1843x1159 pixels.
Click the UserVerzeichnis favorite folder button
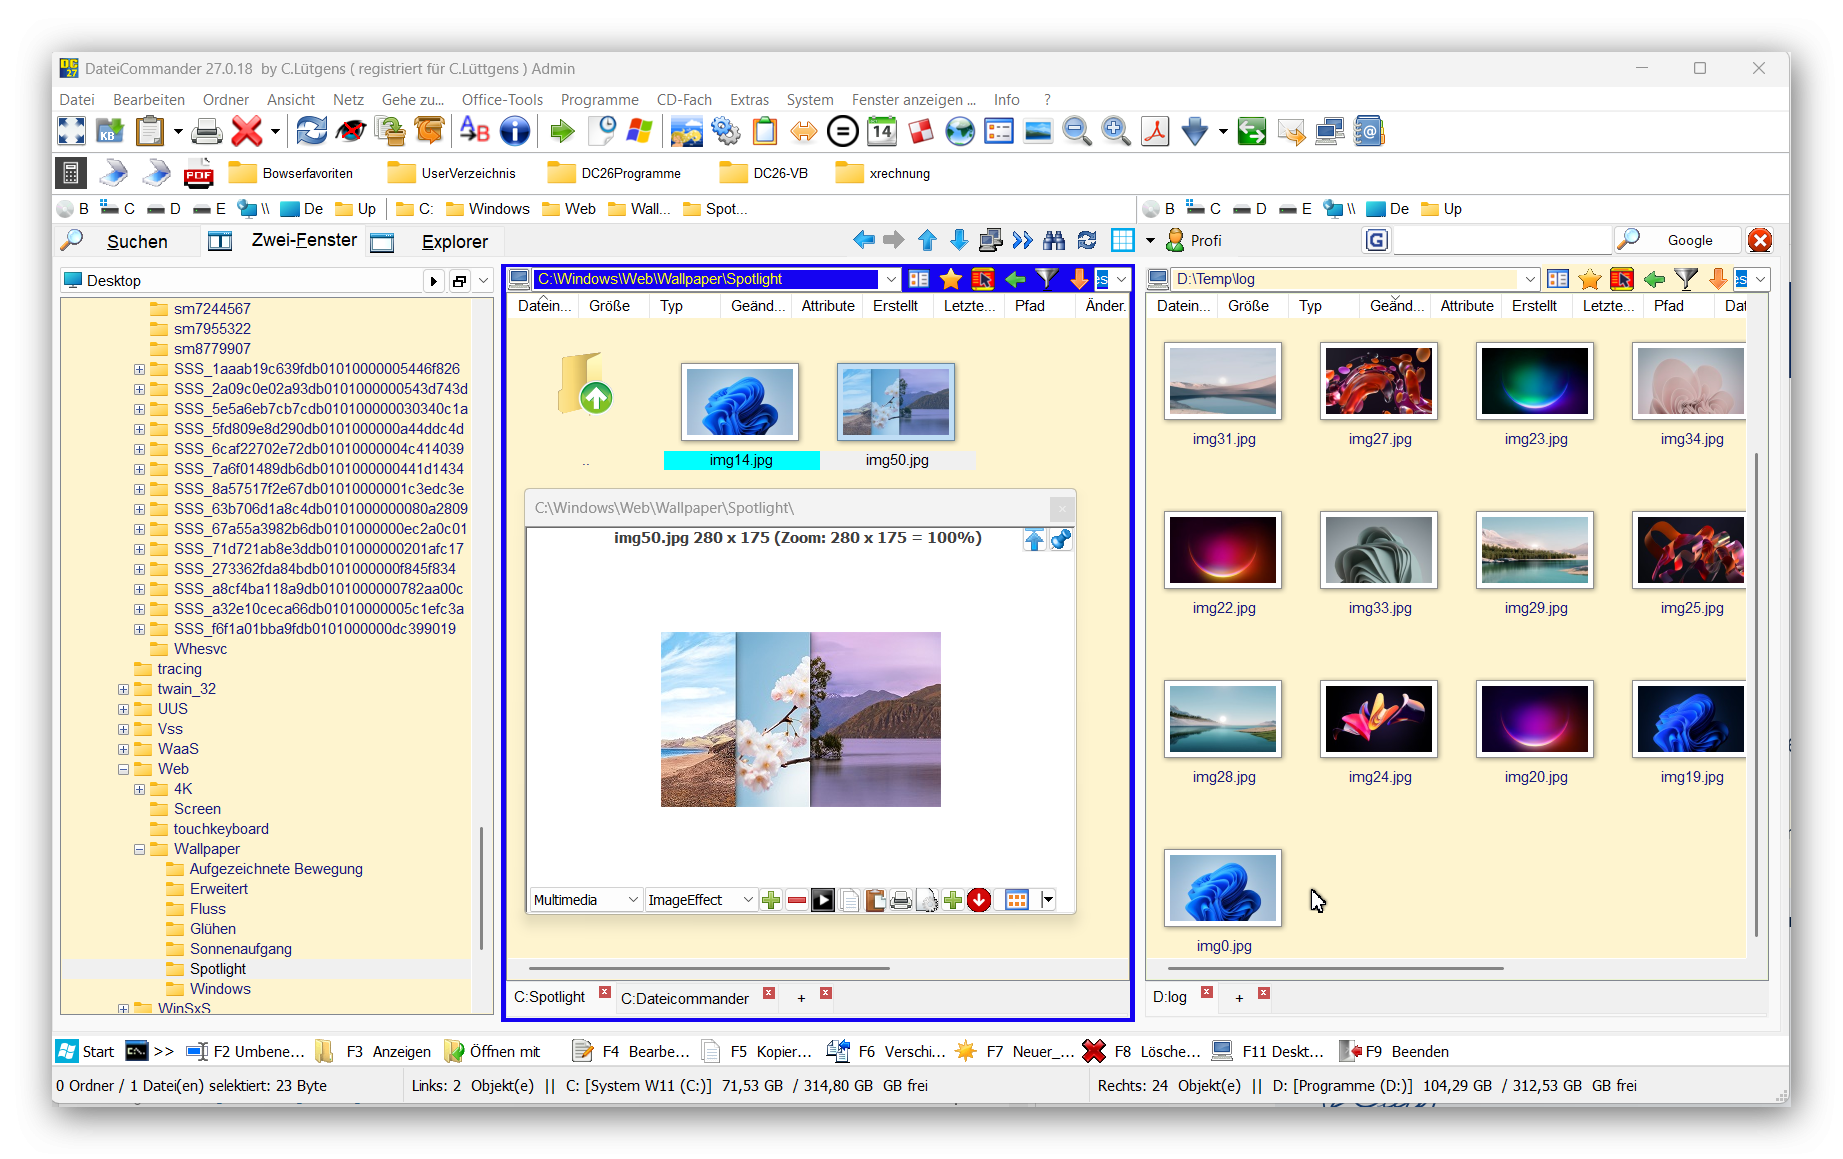(453, 174)
